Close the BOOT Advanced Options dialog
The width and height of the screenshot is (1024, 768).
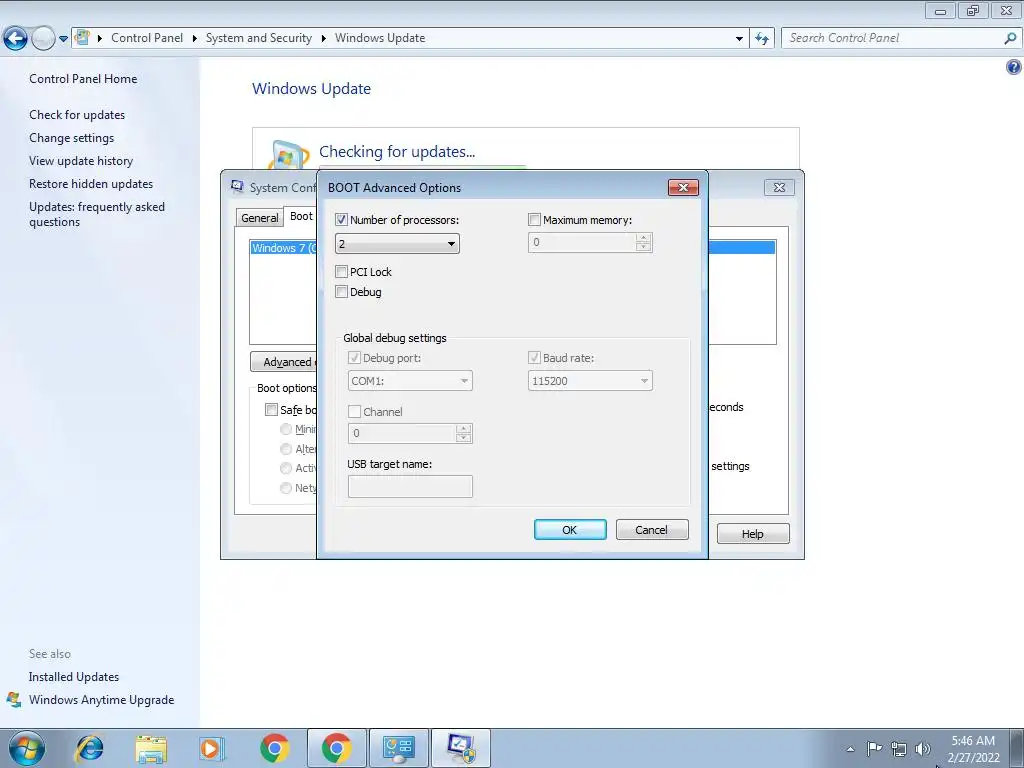coord(683,187)
